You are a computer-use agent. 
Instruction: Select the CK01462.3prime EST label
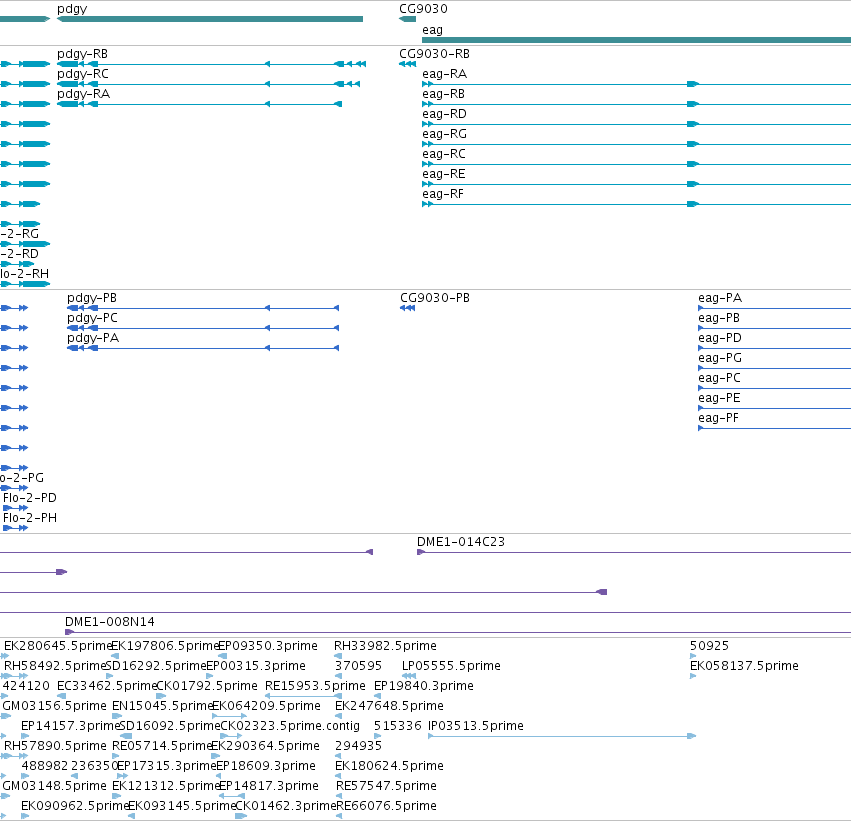coord(285,806)
